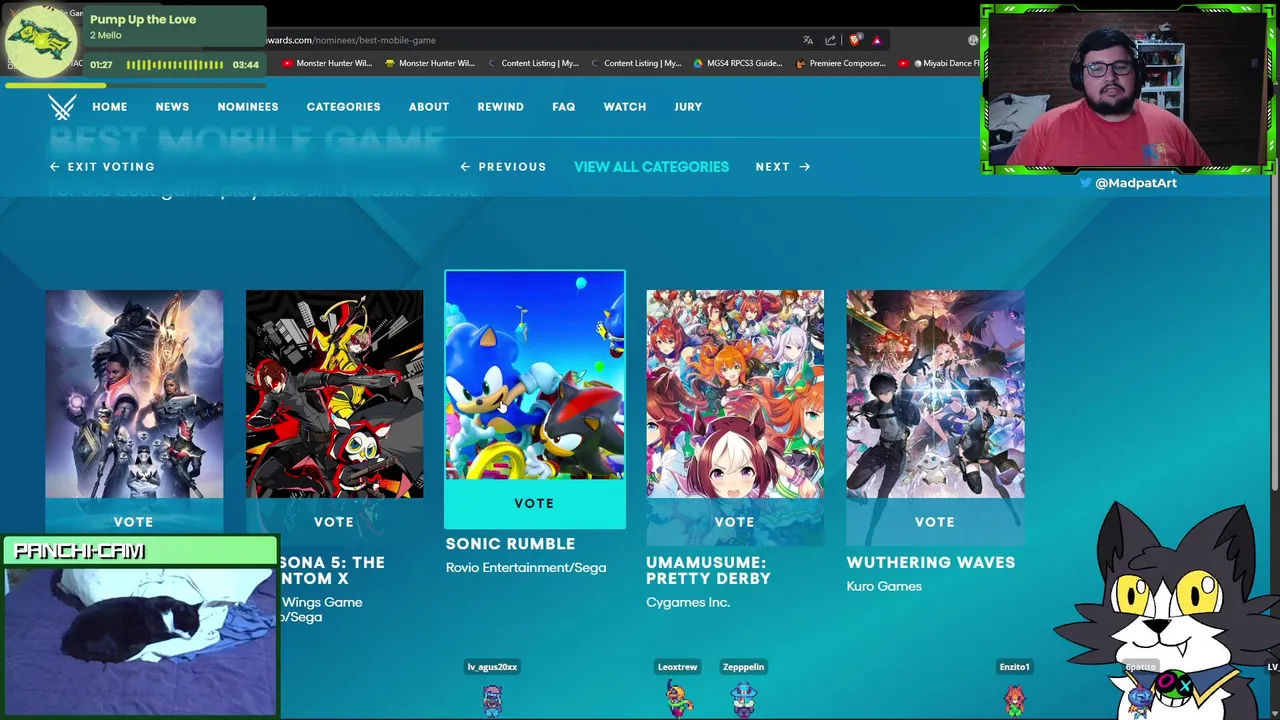
Task: Open first Monster Hunter Wilds YouTube bookmark
Action: pyautogui.click(x=327, y=63)
